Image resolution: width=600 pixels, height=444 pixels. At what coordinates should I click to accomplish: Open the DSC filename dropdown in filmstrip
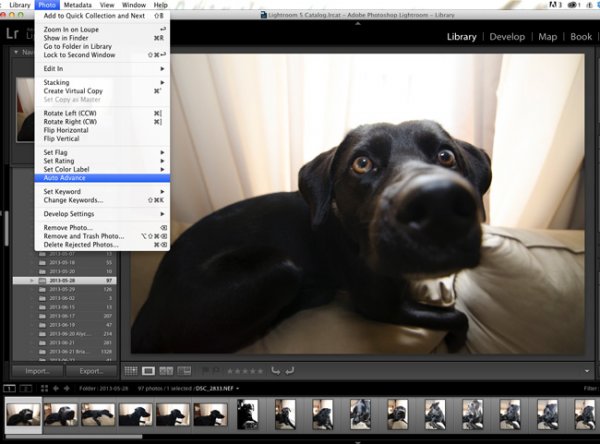(x=217, y=388)
